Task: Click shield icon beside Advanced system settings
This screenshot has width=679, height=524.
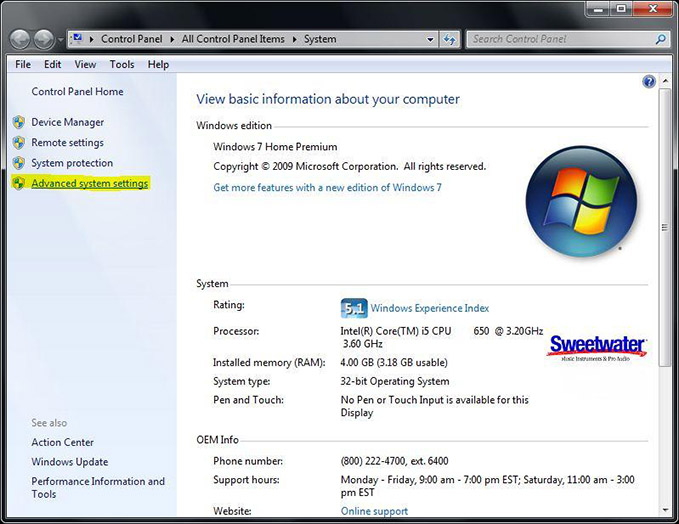Action: pyautogui.click(x=19, y=183)
